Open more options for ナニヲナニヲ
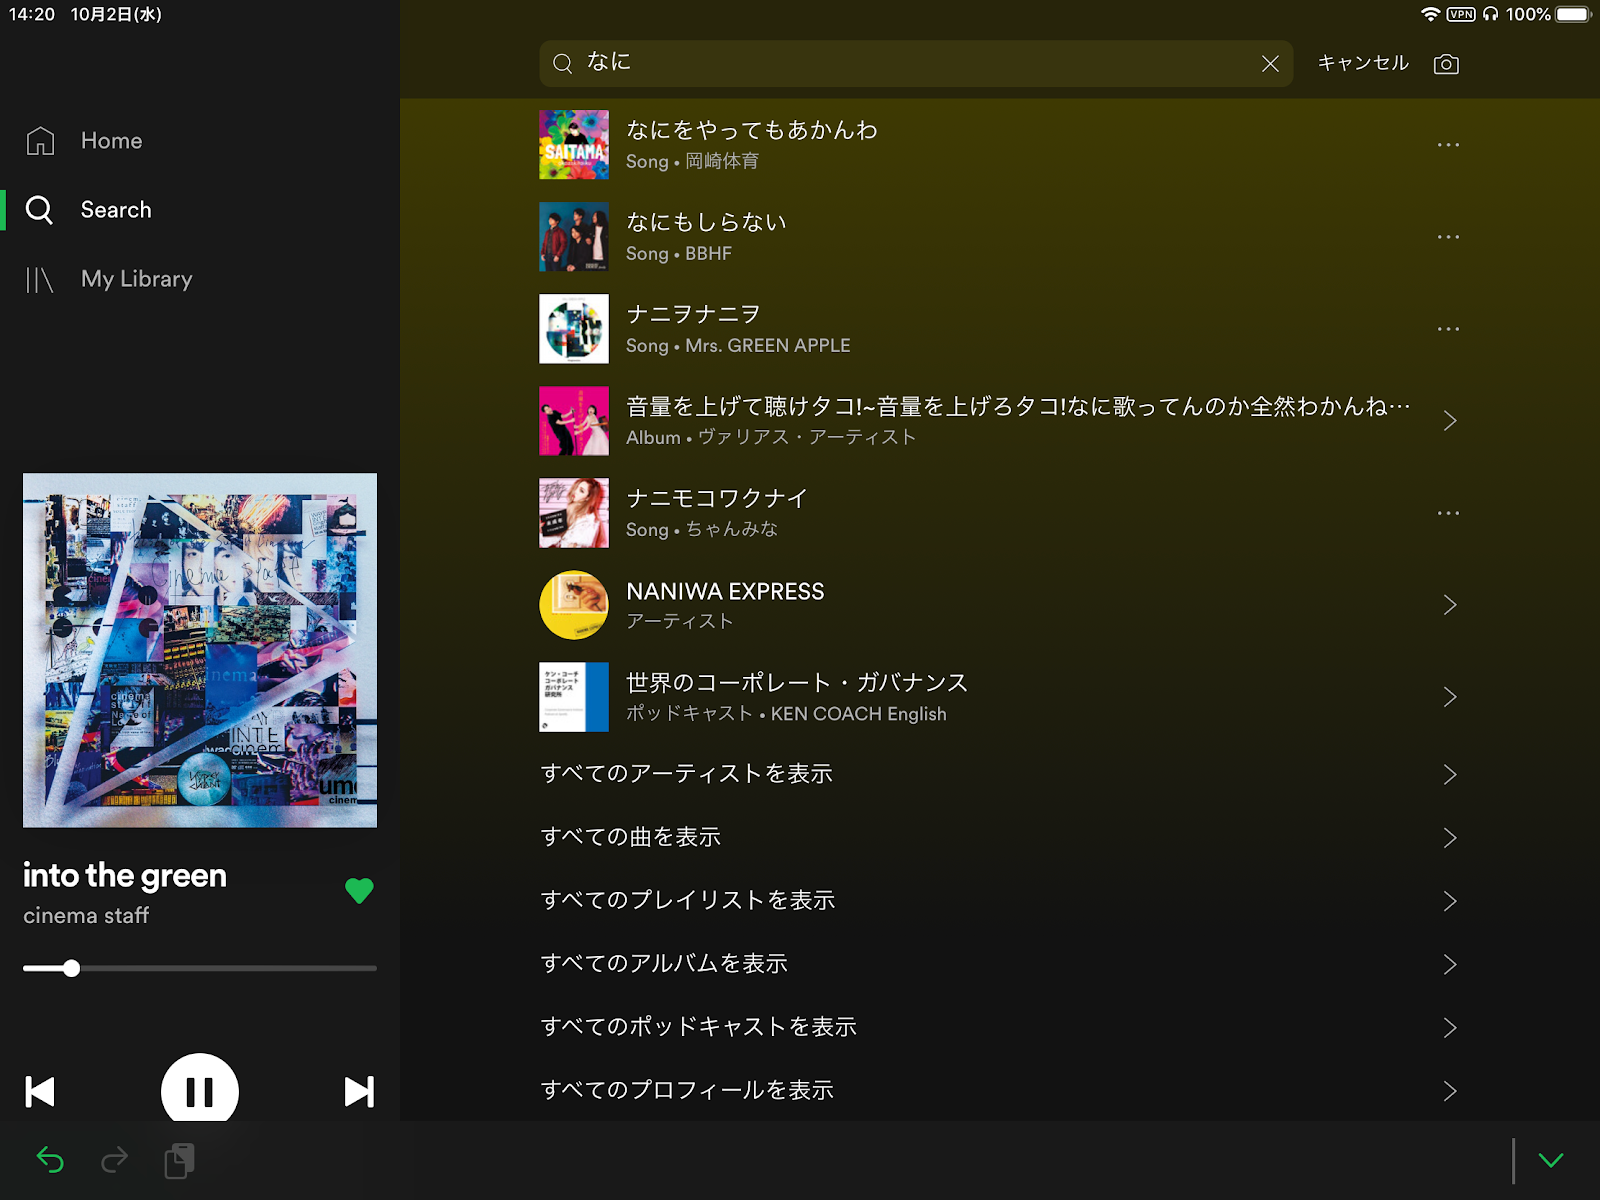 [1448, 329]
